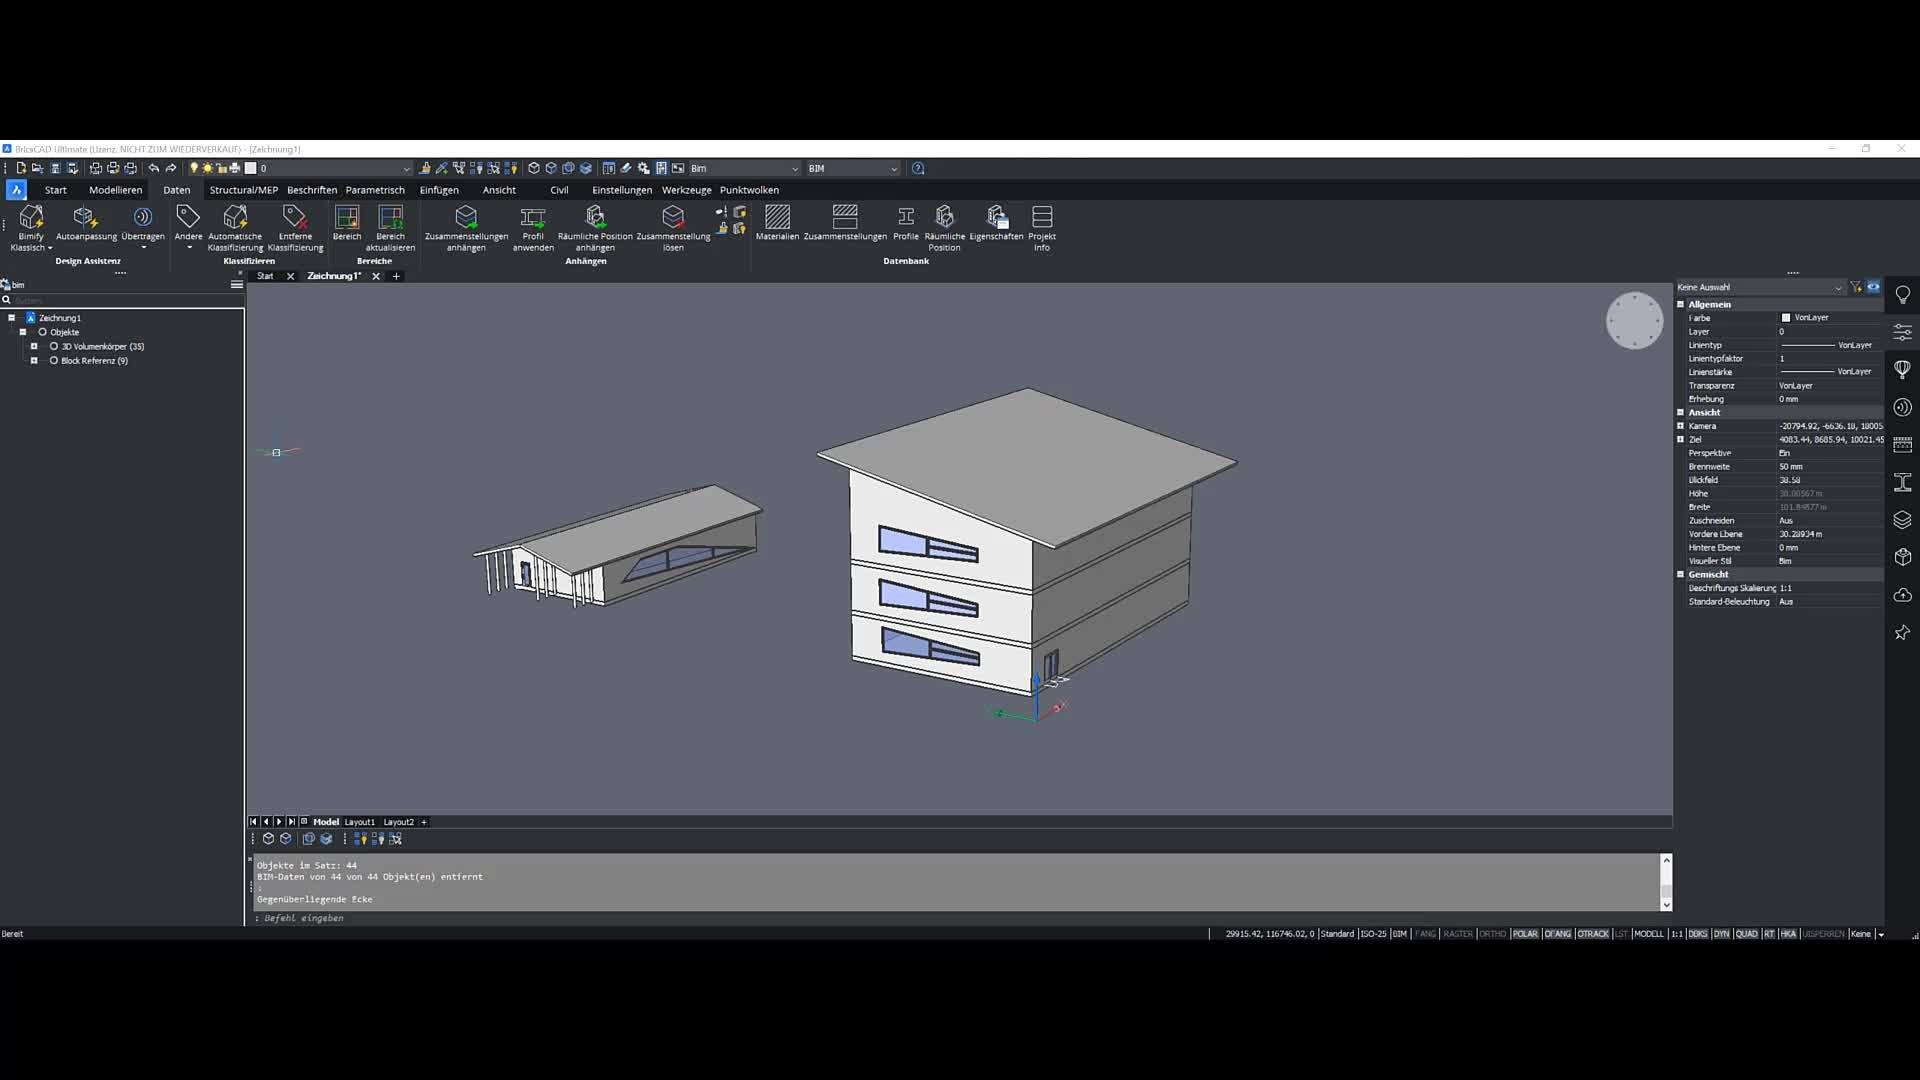Toggle FANG snap in status bar
Viewport: 1920px width, 1080px height.
1426,934
